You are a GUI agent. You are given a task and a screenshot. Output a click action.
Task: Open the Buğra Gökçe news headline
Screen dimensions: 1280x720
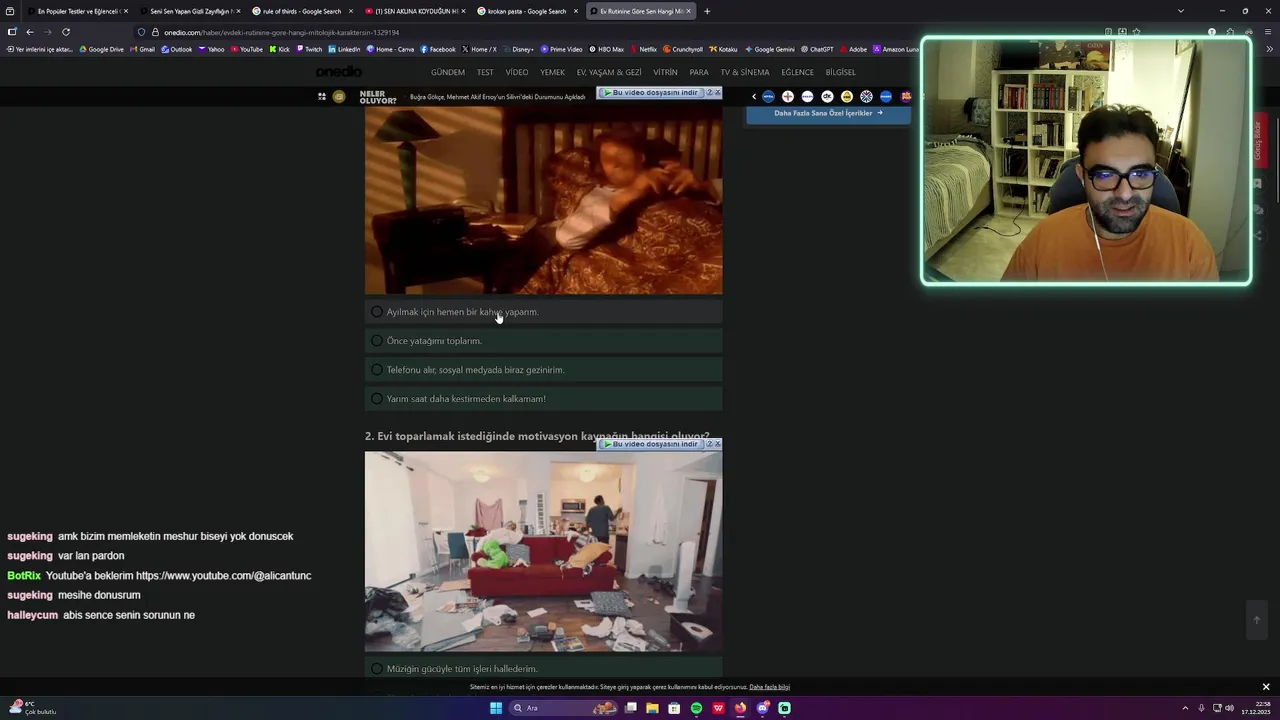(497, 97)
